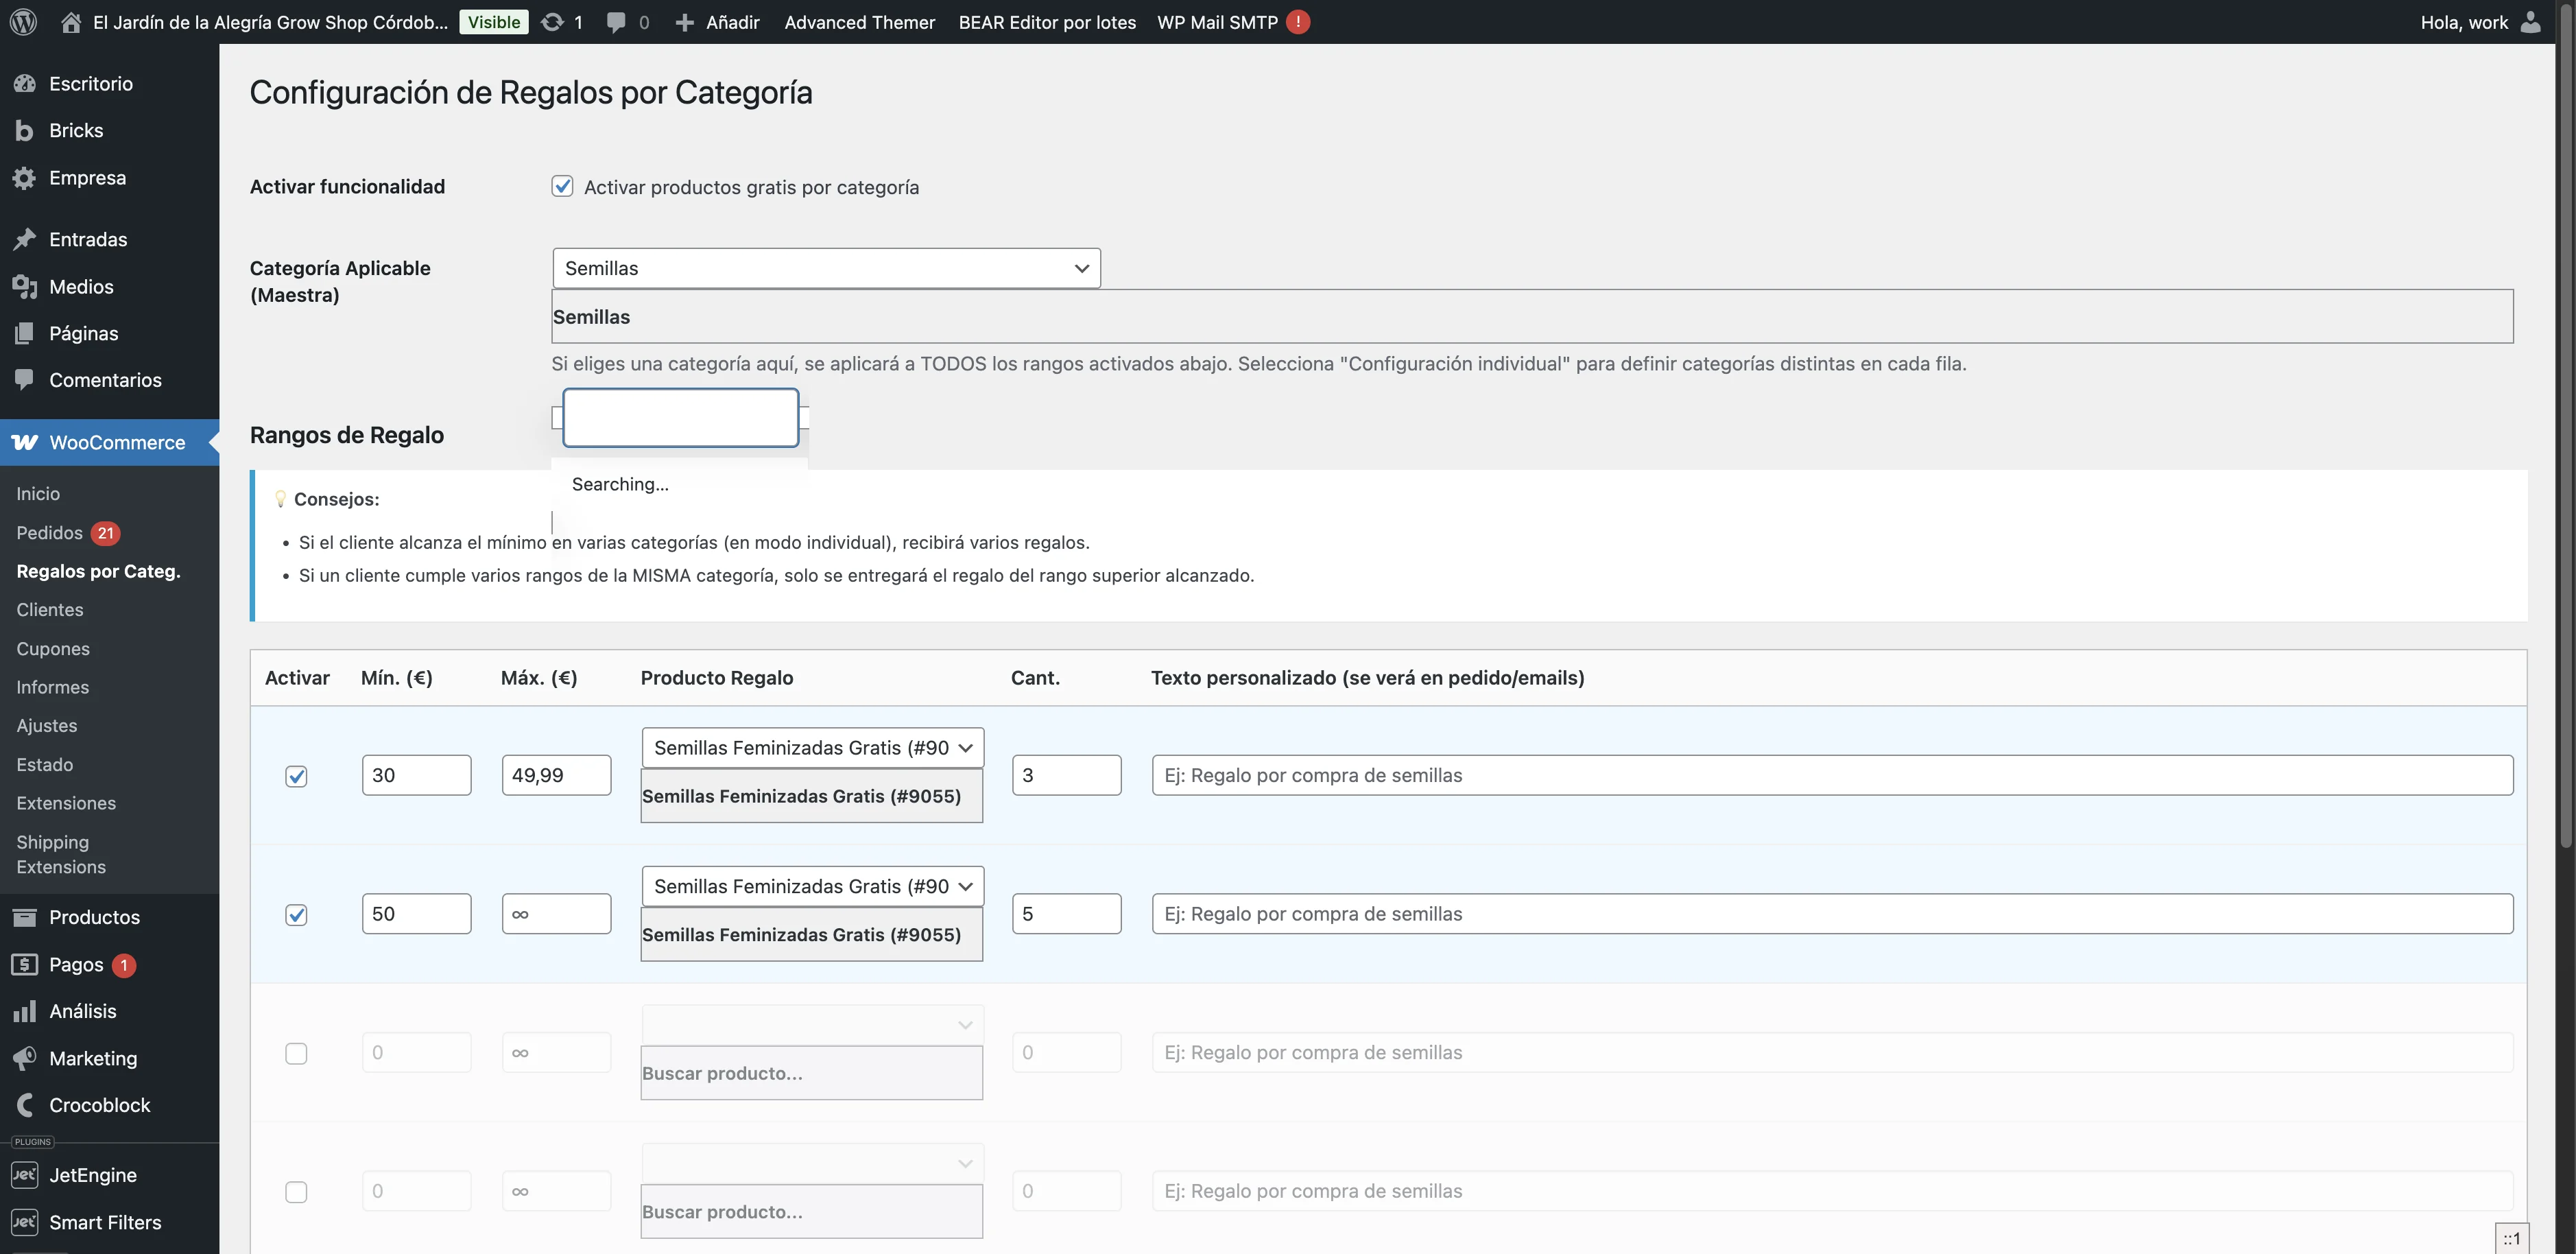The width and height of the screenshot is (2576, 1254).
Task: Open the Bricks sidebar icon
Action: click(24, 130)
